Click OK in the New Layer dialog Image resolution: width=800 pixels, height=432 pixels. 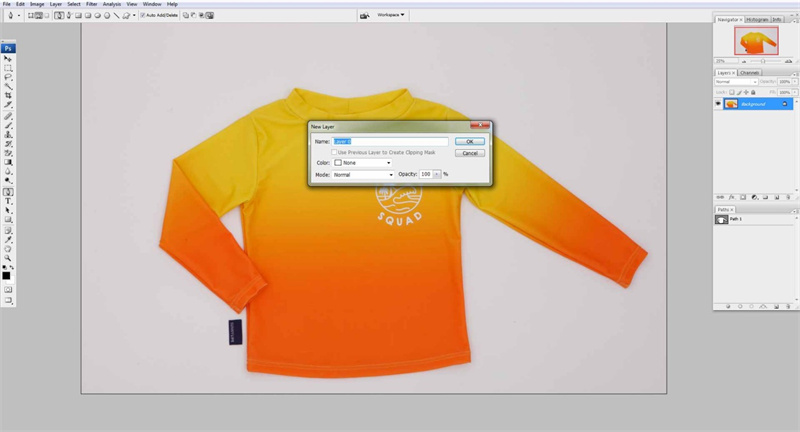[470, 142]
